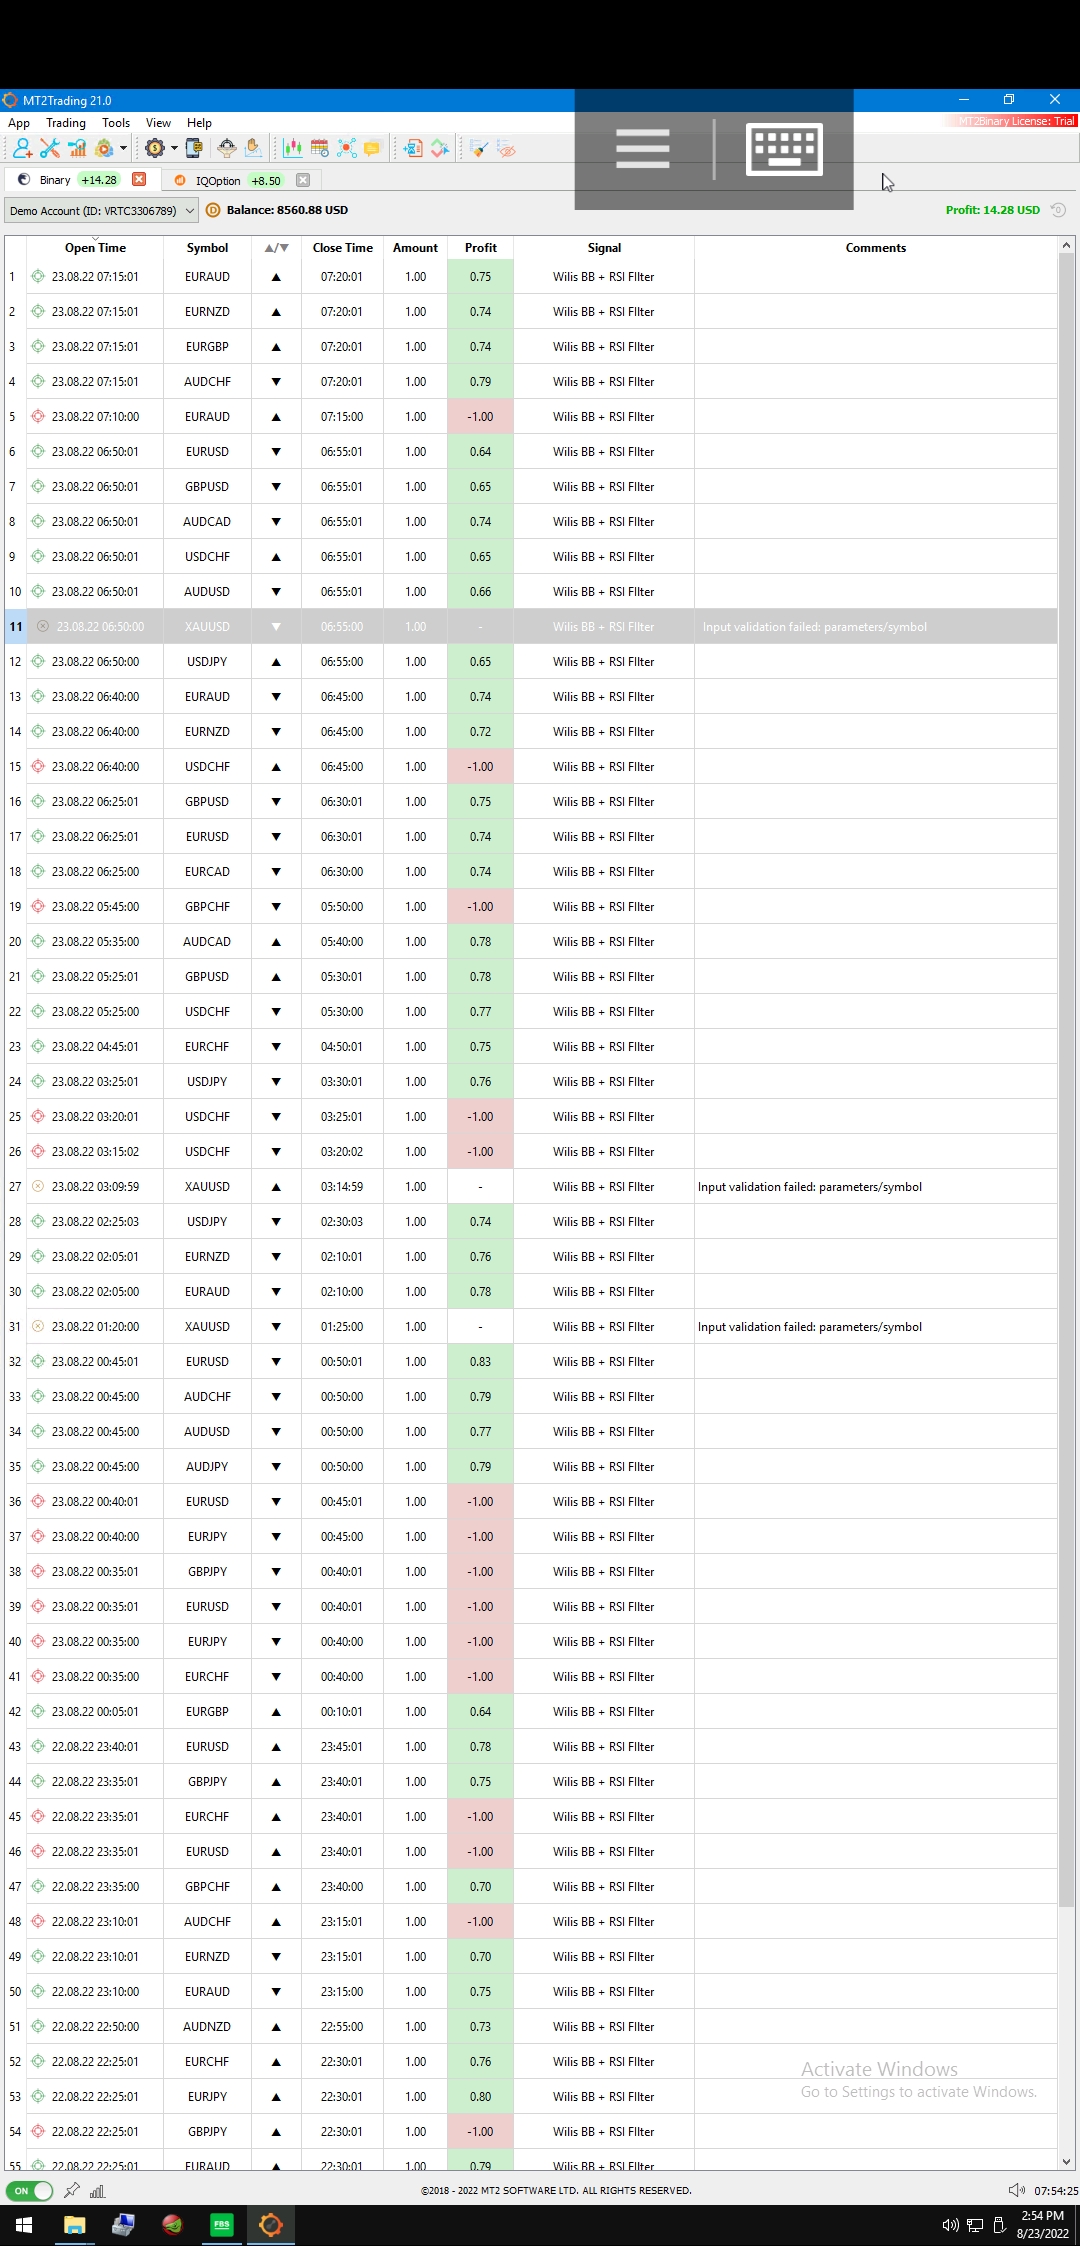Expand the dropdown arrow beside gears play icon
This screenshot has height=2246, width=1080.
[123, 149]
